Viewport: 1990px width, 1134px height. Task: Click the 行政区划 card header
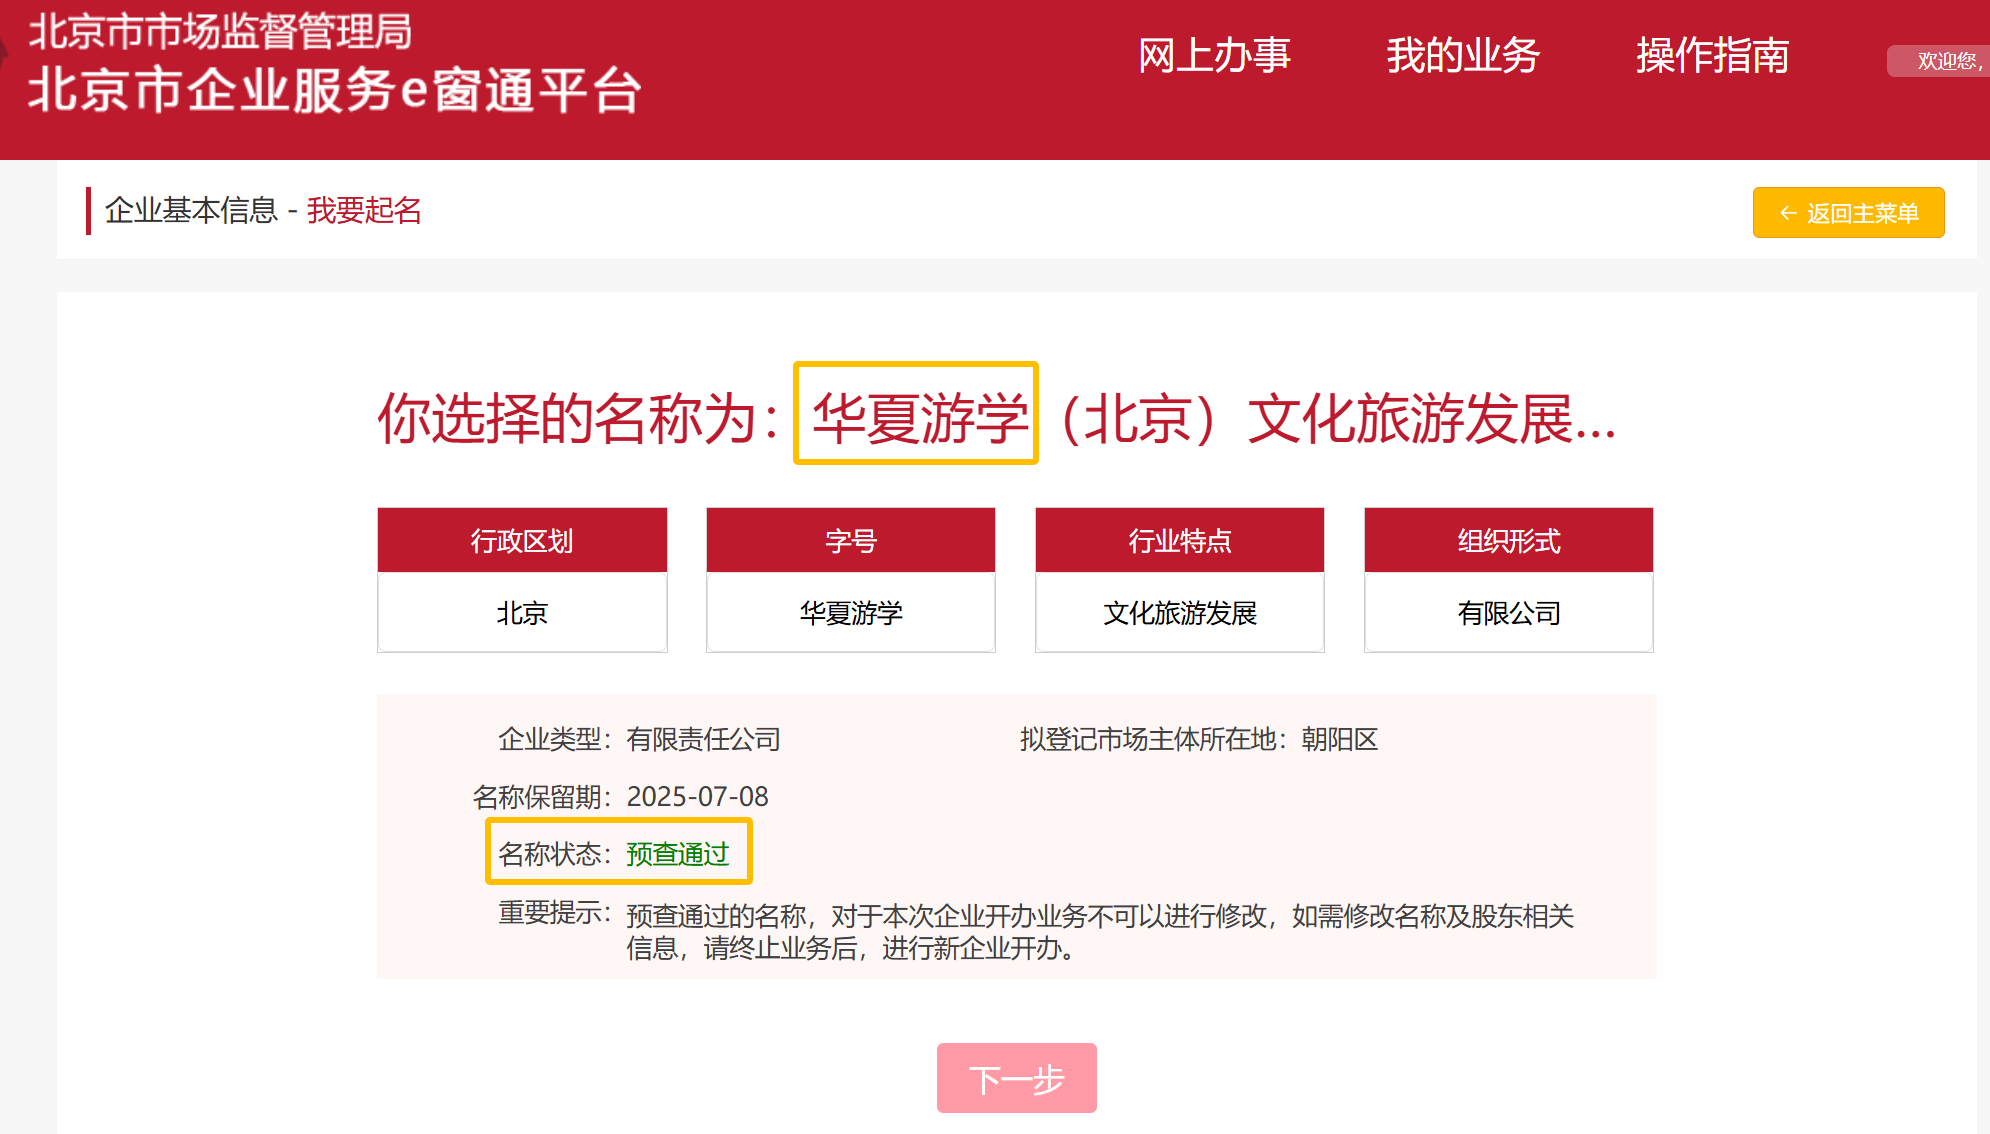(x=522, y=540)
